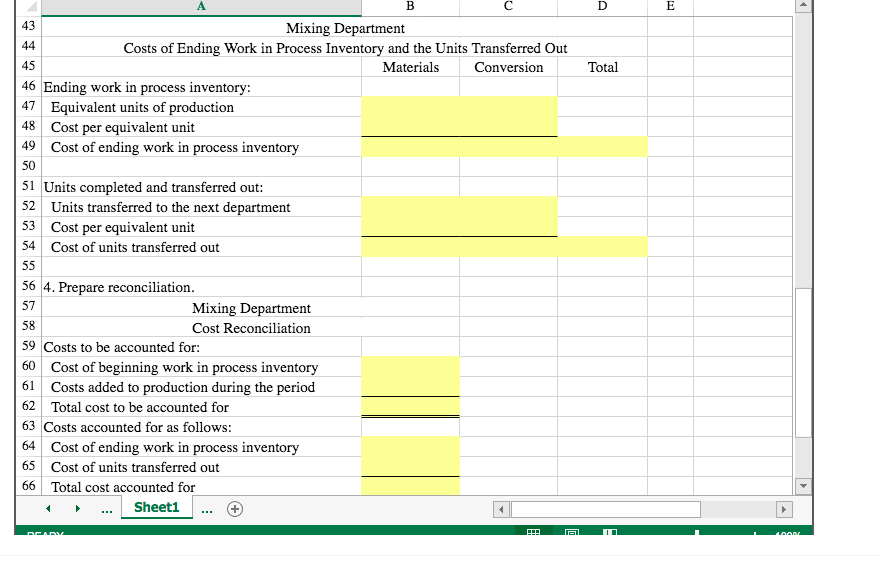Click the '4. Prepare reconciliation.' cell
This screenshot has height=561, width=879.
pyautogui.click(x=201, y=287)
